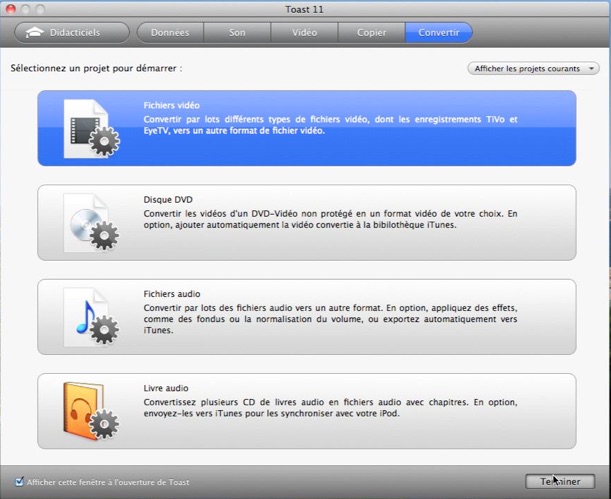Switch to the Données tab
Viewport: 611px width, 499px height.
coord(170,32)
